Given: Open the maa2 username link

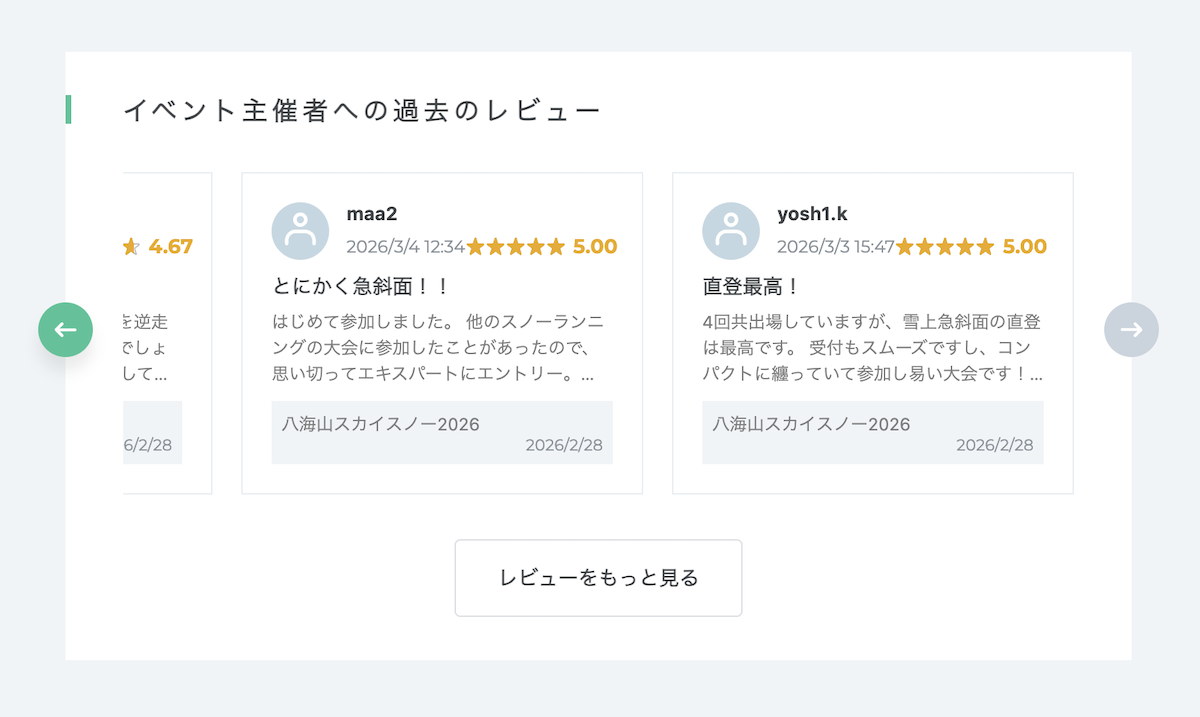Looking at the screenshot, I should point(372,214).
